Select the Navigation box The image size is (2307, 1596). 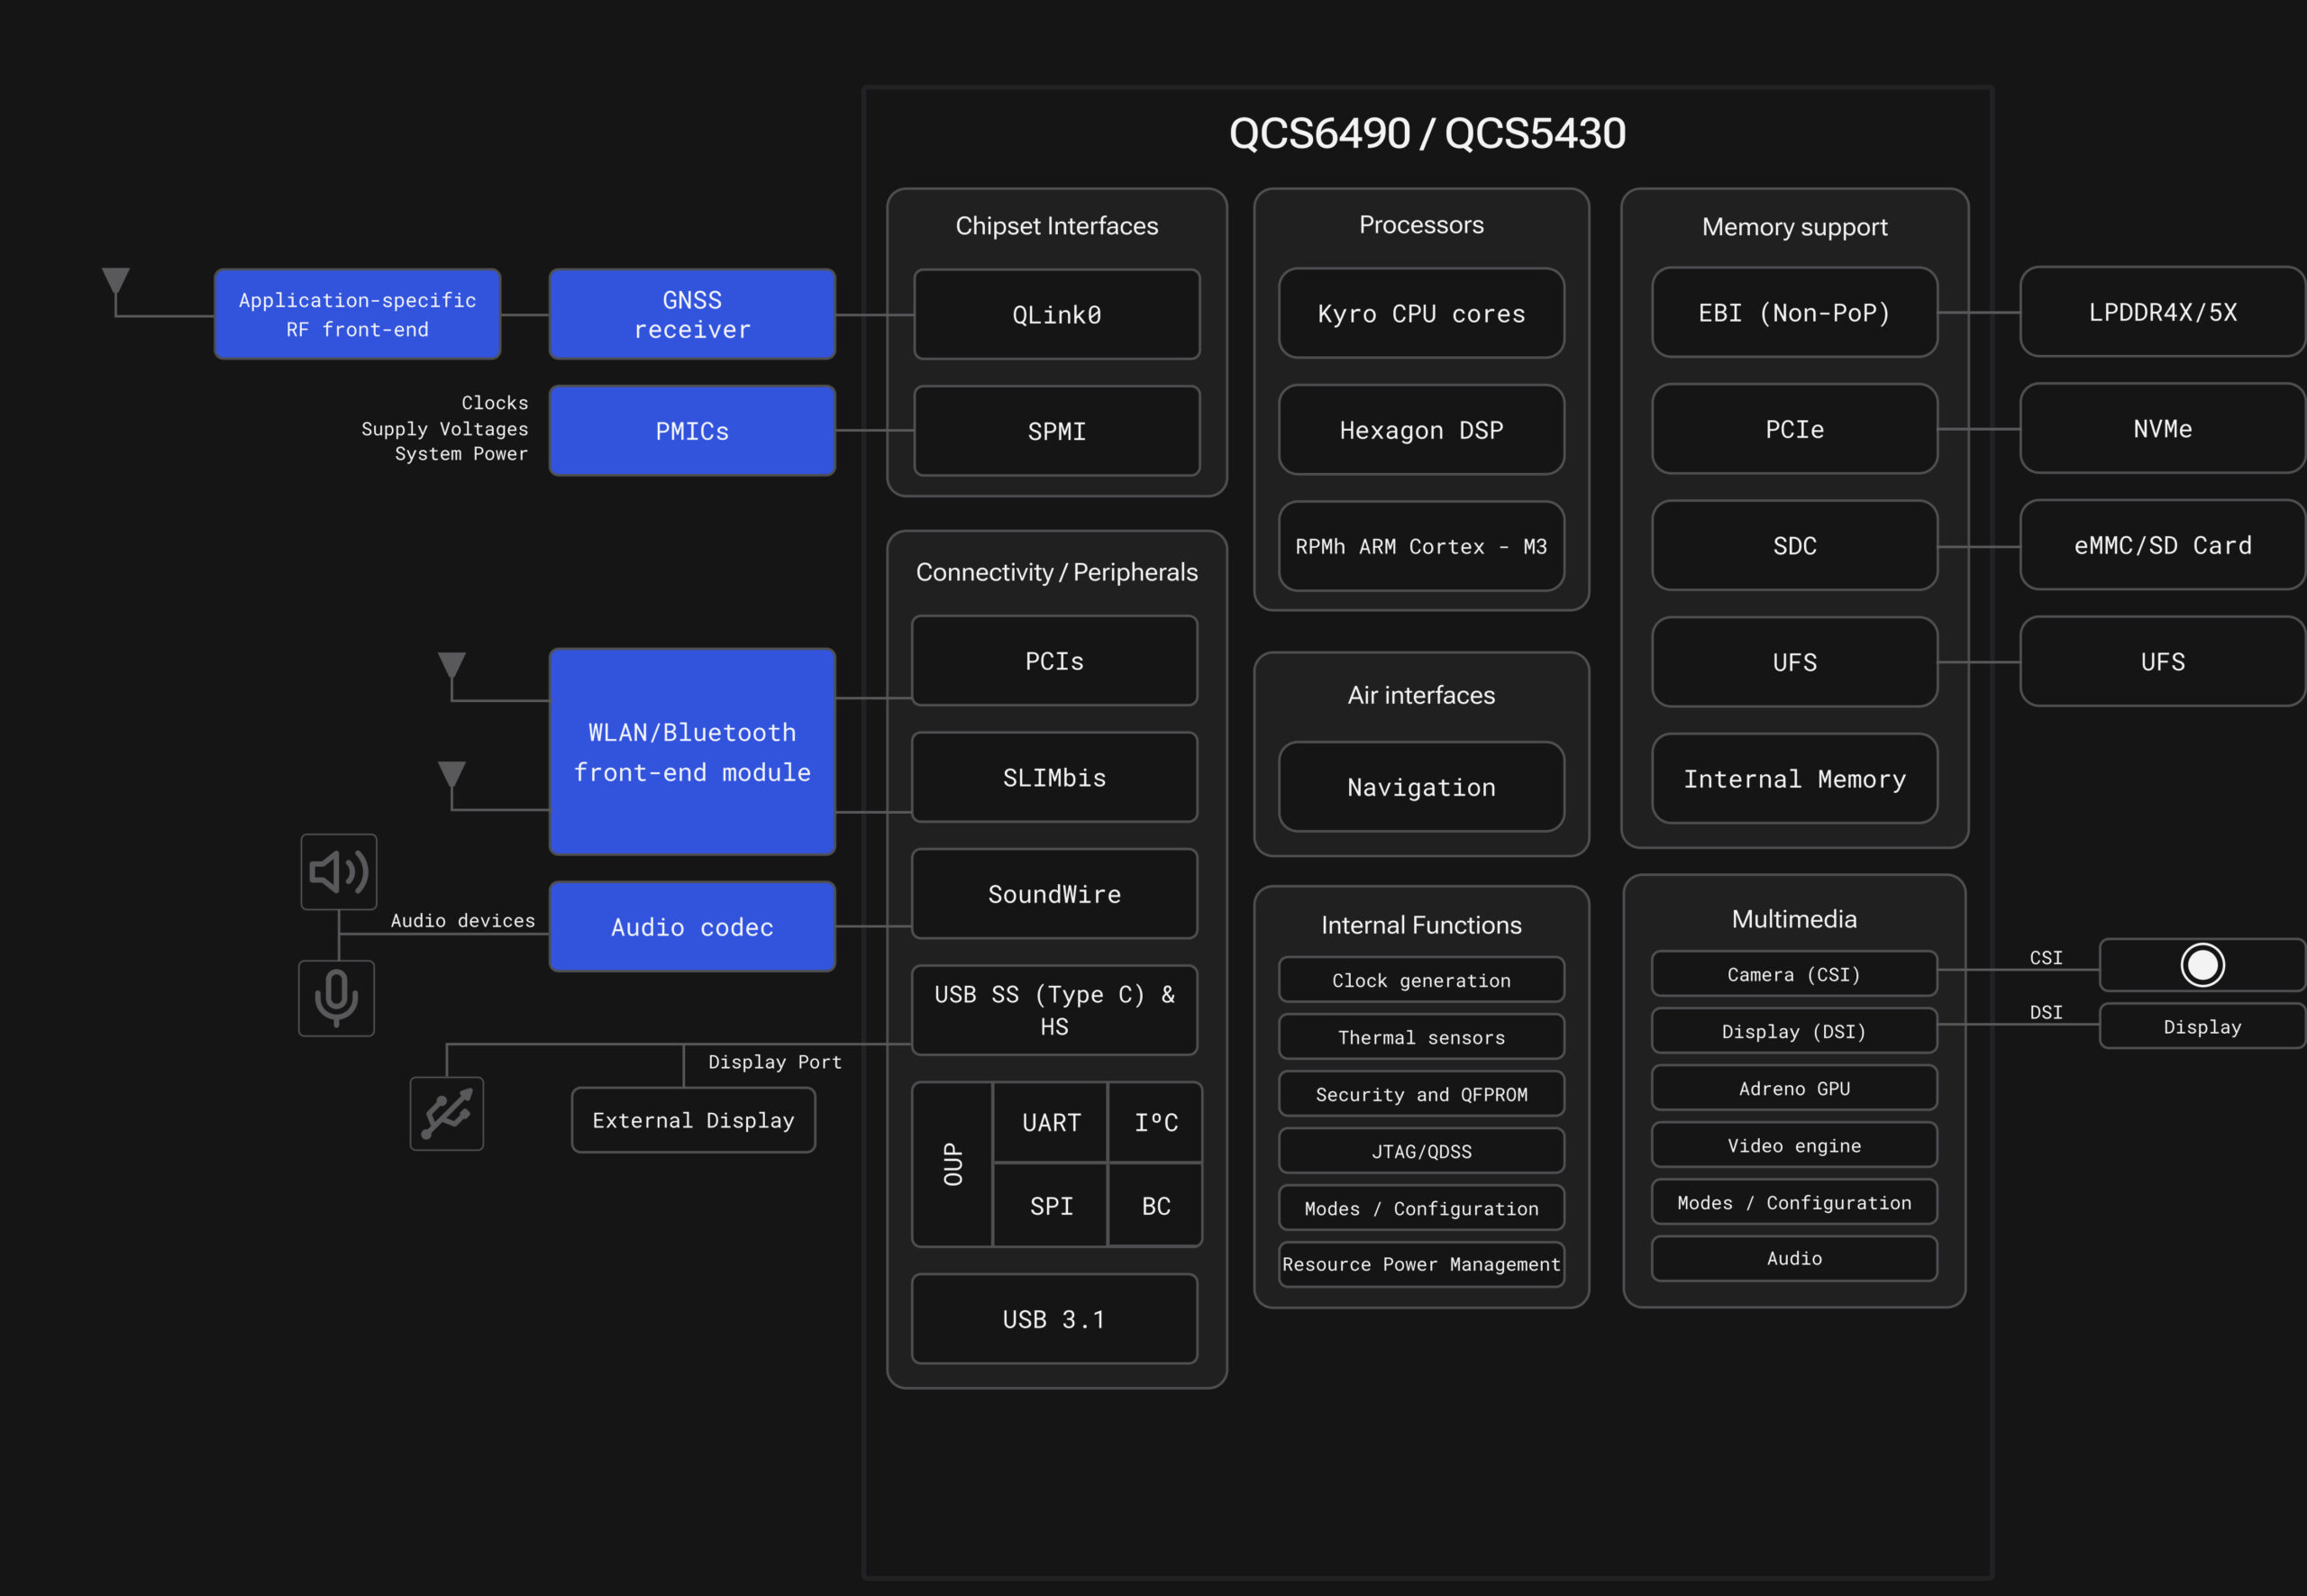point(1422,787)
